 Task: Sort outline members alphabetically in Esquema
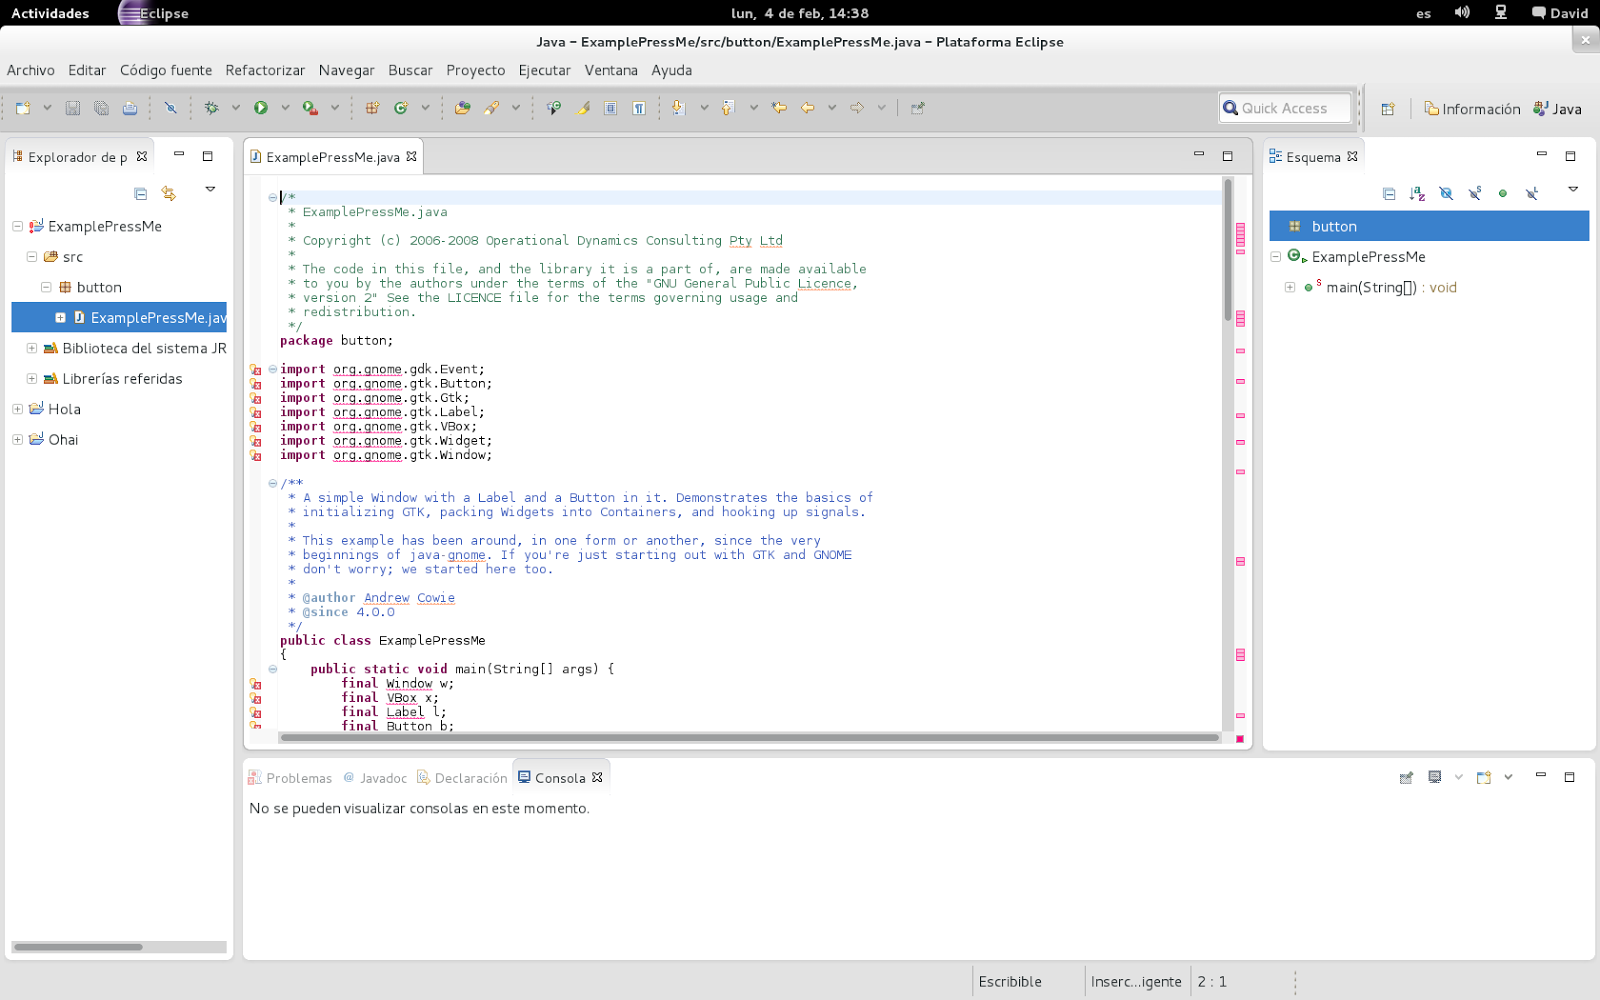(1417, 194)
